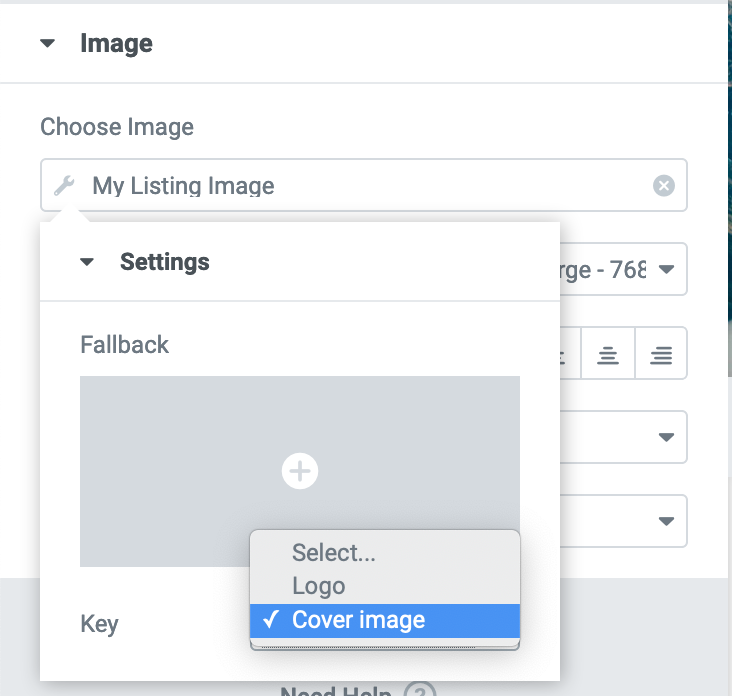Select right alignment icon

coord(661,353)
